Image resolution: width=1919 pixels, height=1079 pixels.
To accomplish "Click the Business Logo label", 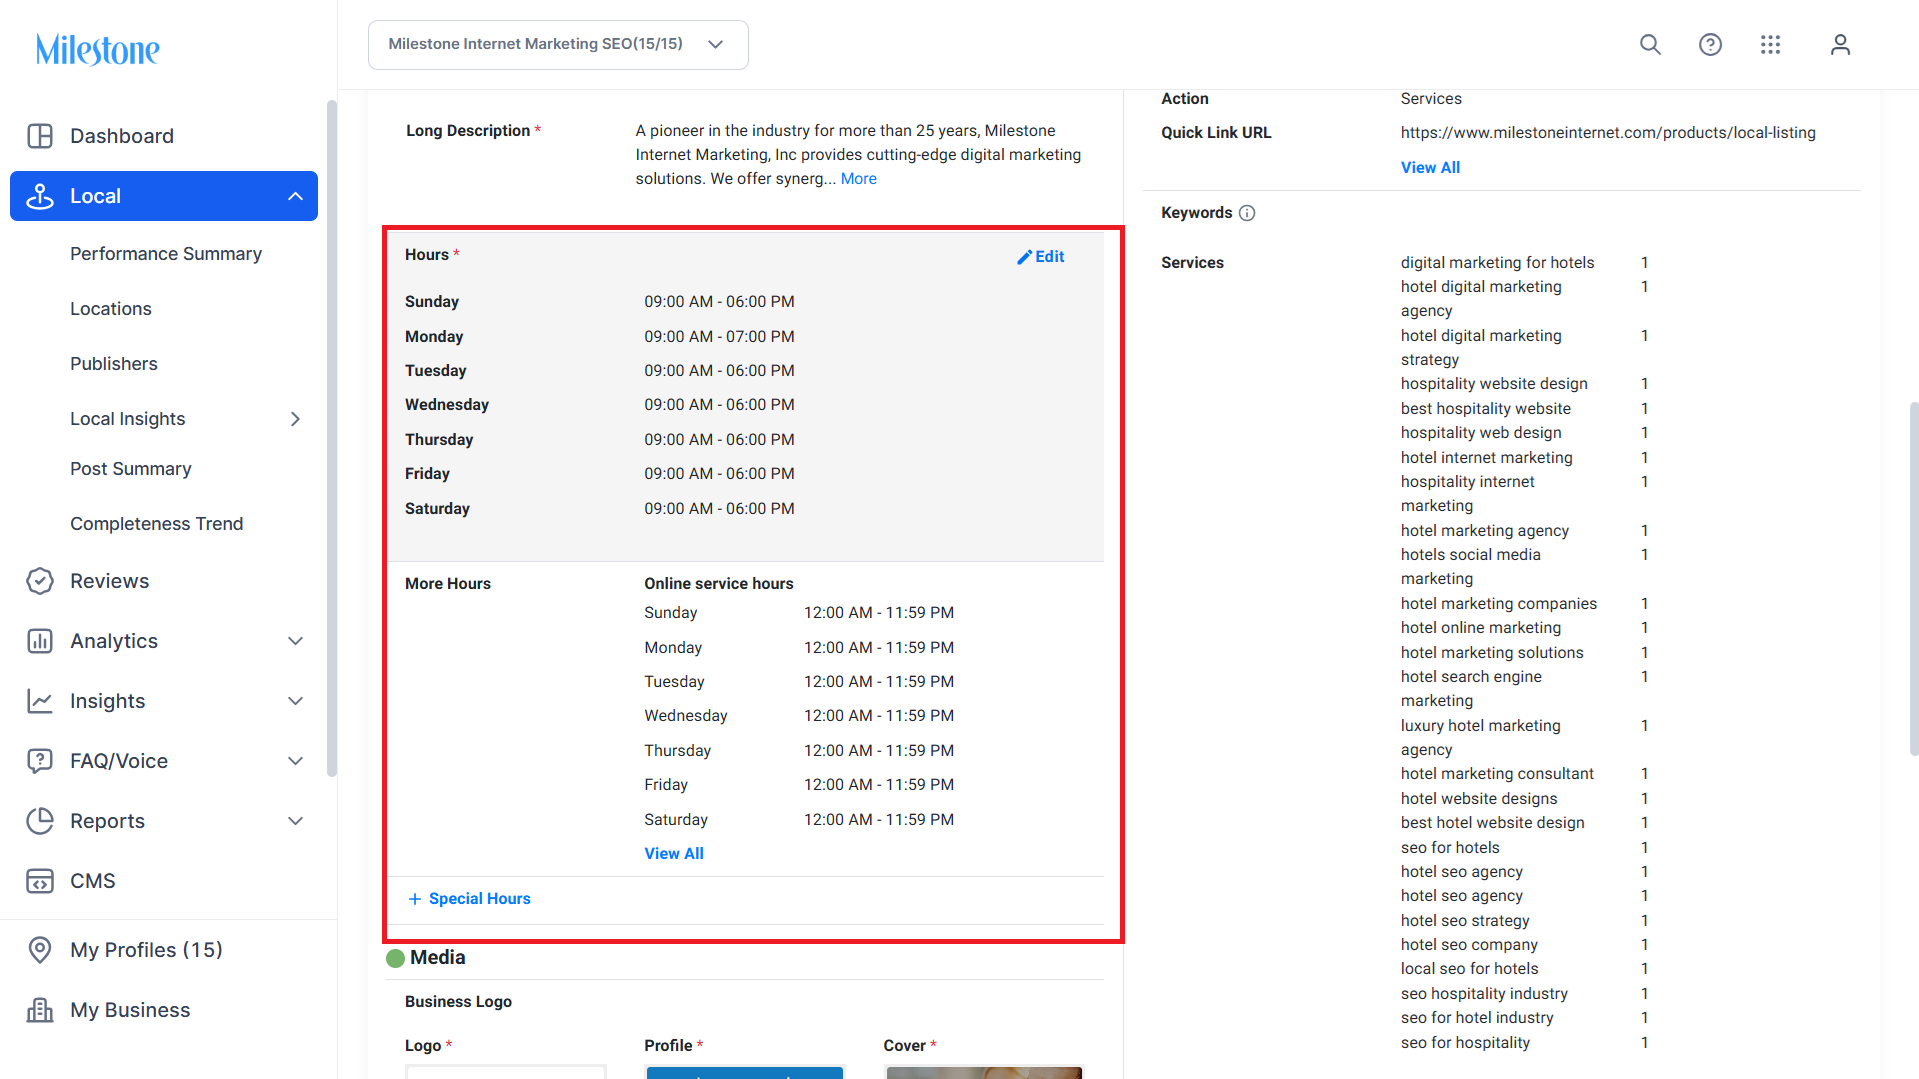I will tap(458, 1002).
